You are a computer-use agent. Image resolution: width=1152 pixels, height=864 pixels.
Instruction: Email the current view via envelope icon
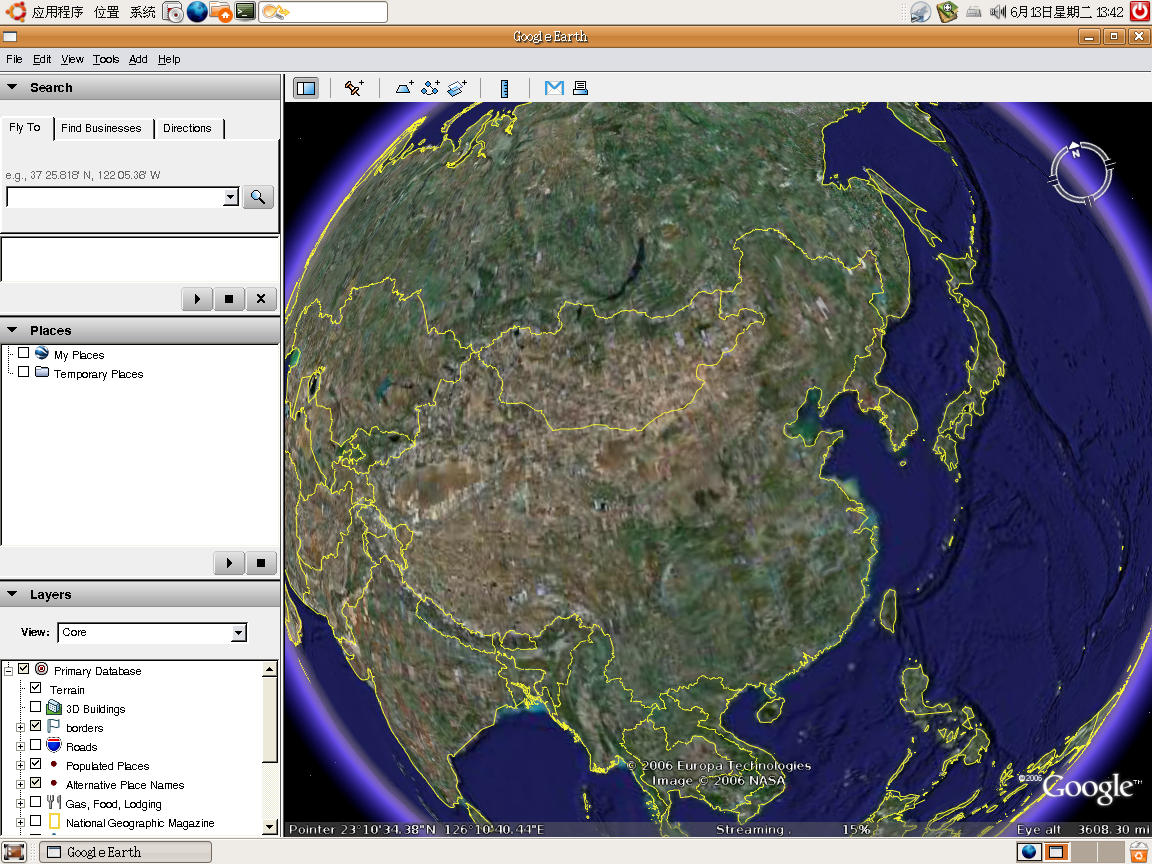point(554,88)
